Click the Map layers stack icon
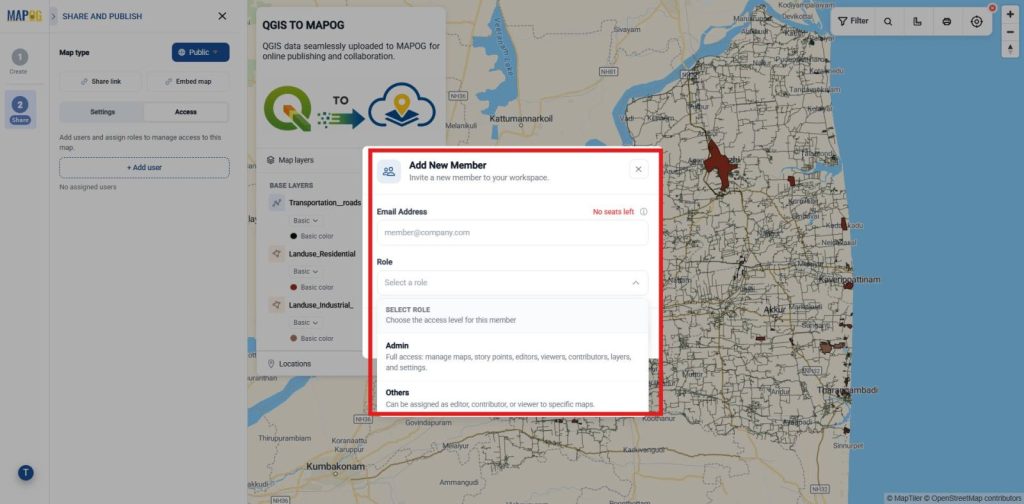This screenshot has height=504, width=1024. [270, 160]
